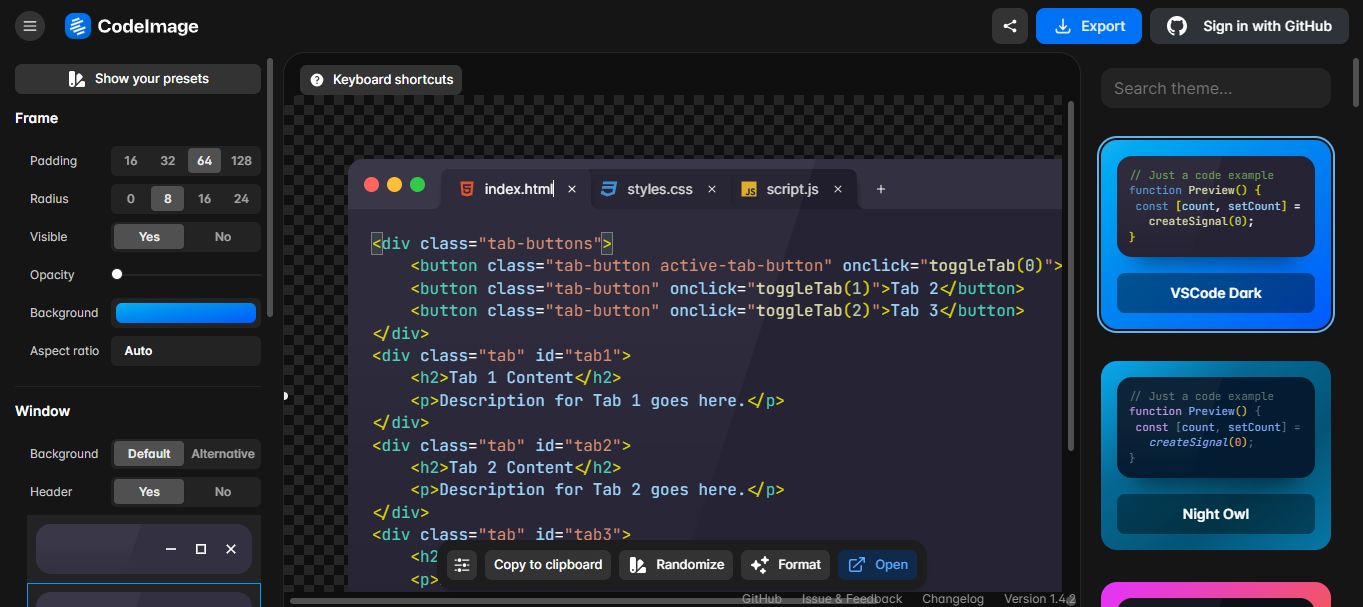
Task: Focus the Search theme field
Action: pyautogui.click(x=1216, y=88)
